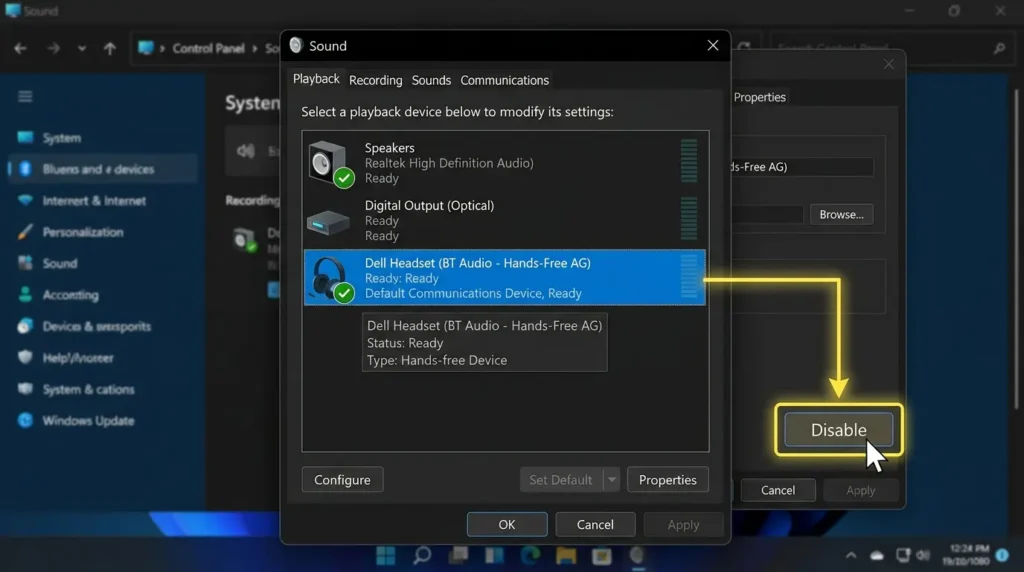1024x572 pixels.
Task: Switch to the Recording tab
Action: (x=376, y=80)
